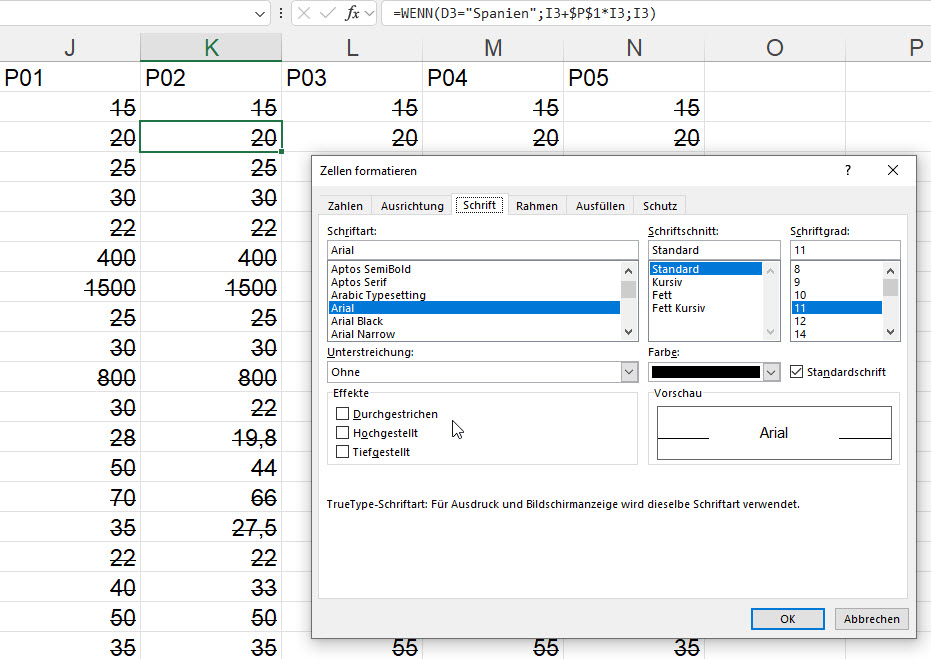The height and width of the screenshot is (659, 931).
Task: Click the Abbrechen button
Action: (872, 619)
